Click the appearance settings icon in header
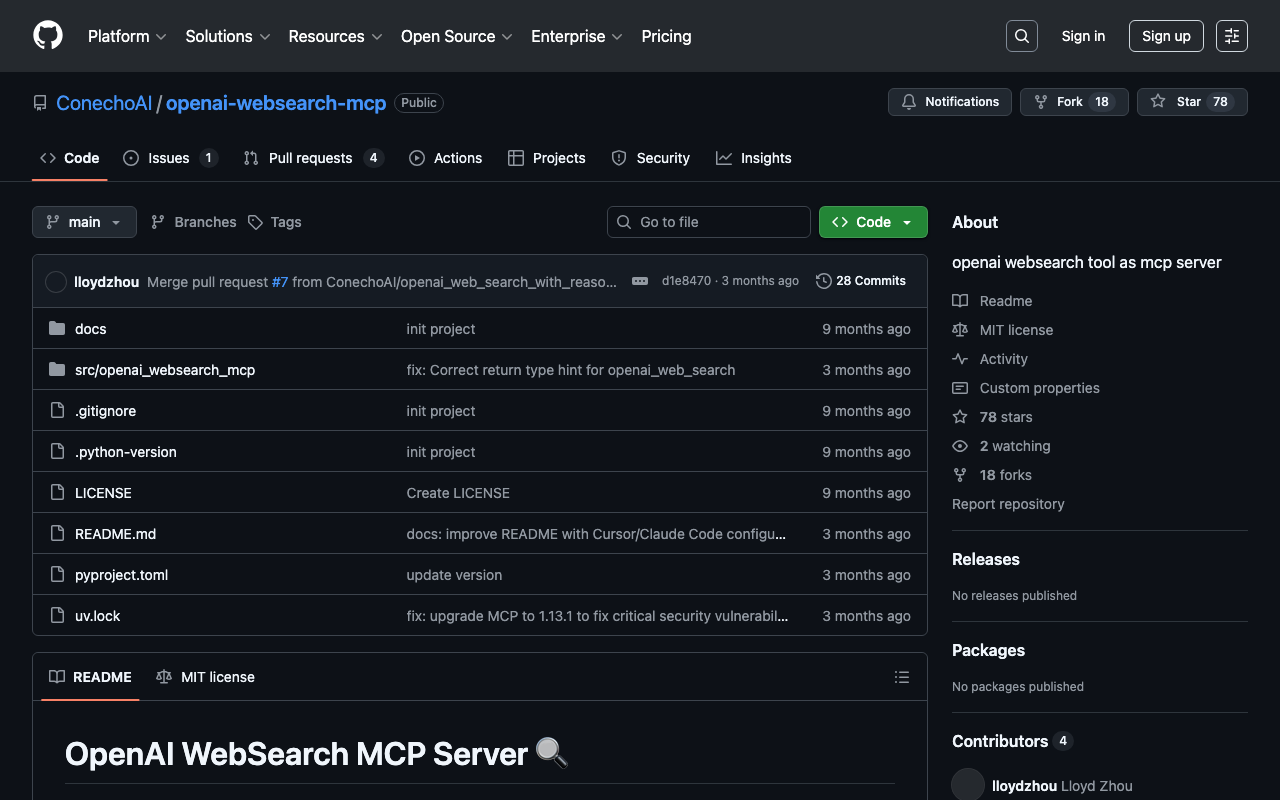Viewport: 1280px width, 800px height. (x=1231, y=36)
